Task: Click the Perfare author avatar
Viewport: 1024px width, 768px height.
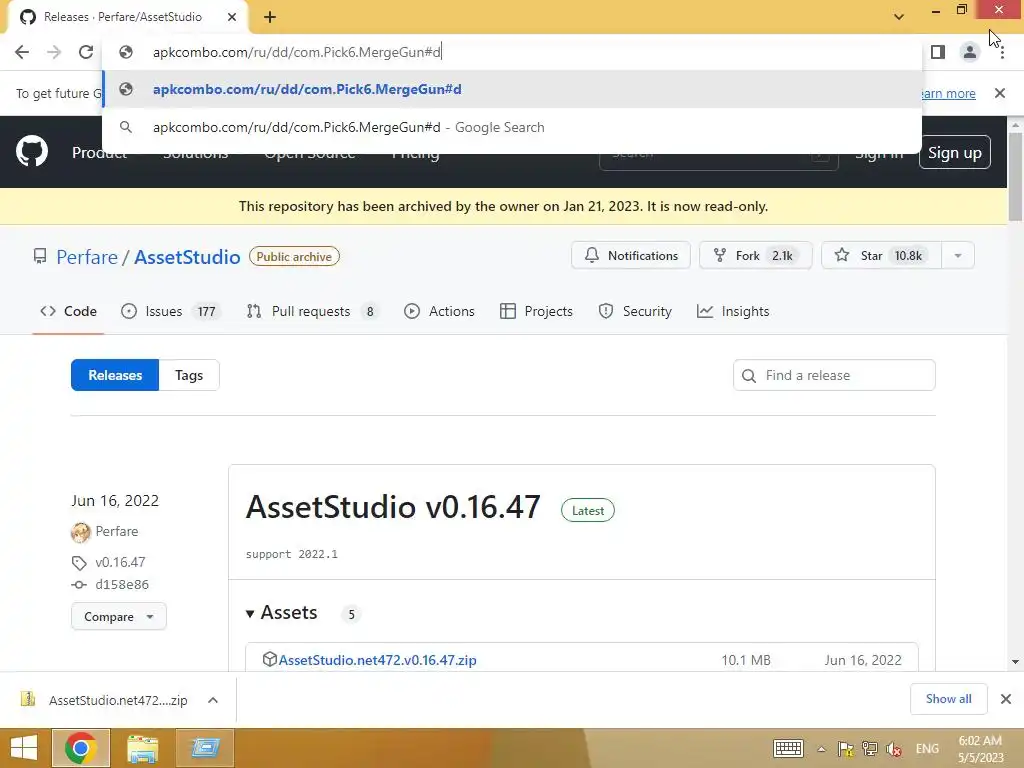Action: [x=80, y=532]
